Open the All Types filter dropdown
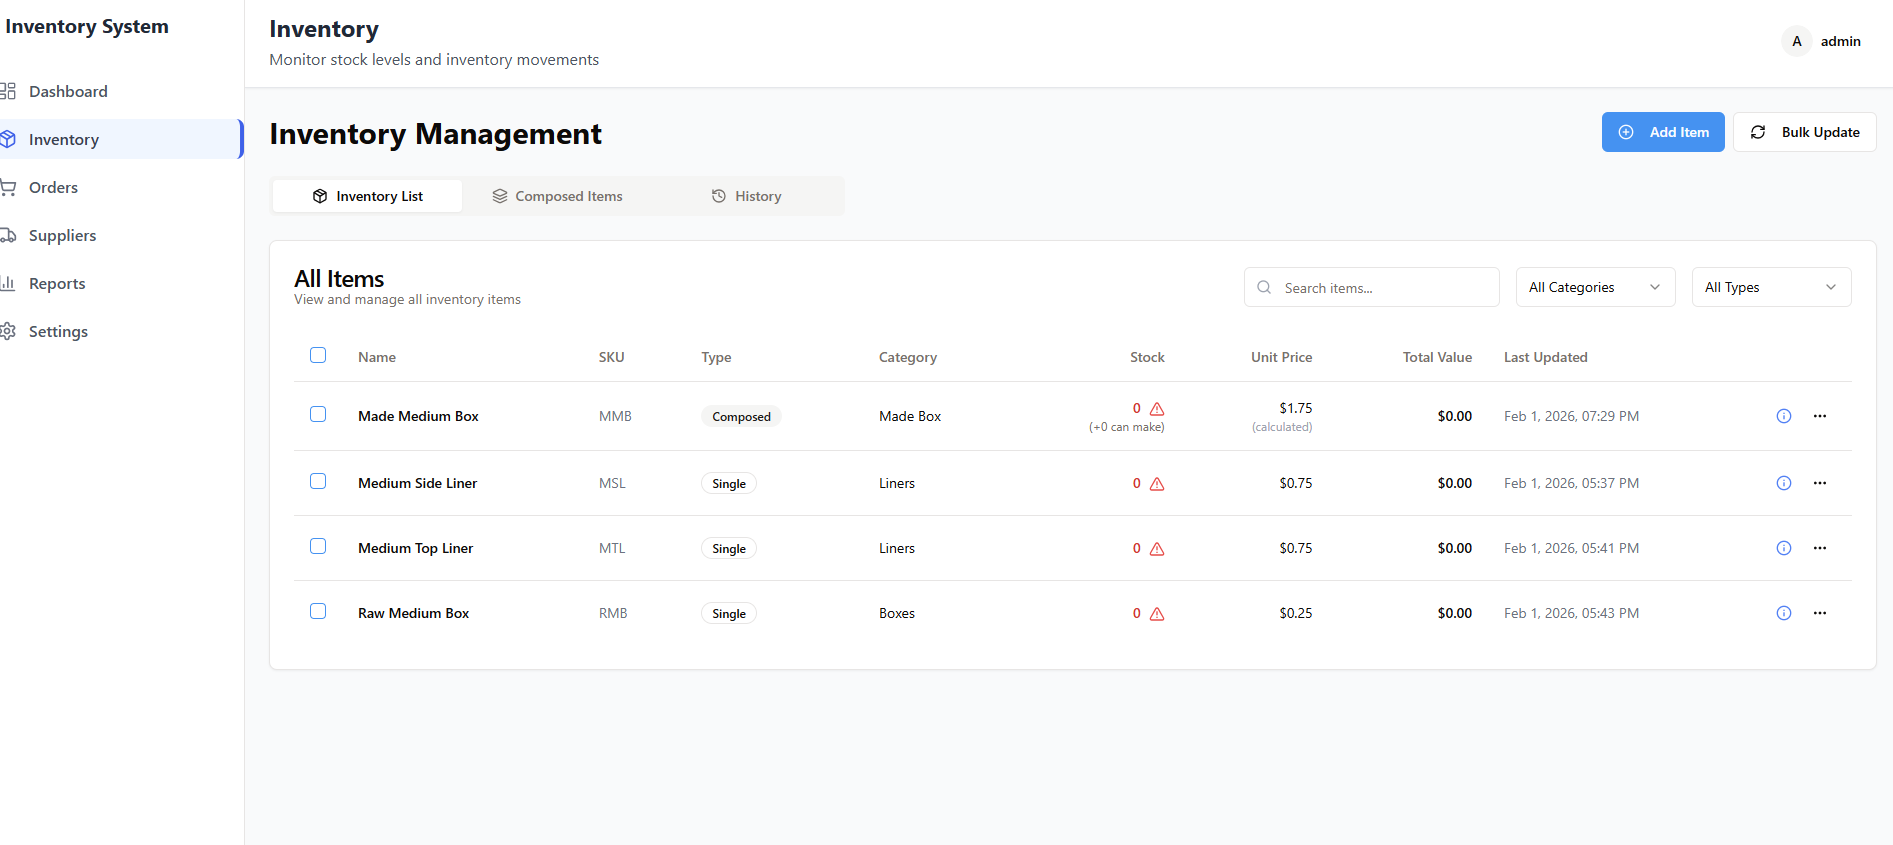1893x845 pixels. [x=1770, y=287]
